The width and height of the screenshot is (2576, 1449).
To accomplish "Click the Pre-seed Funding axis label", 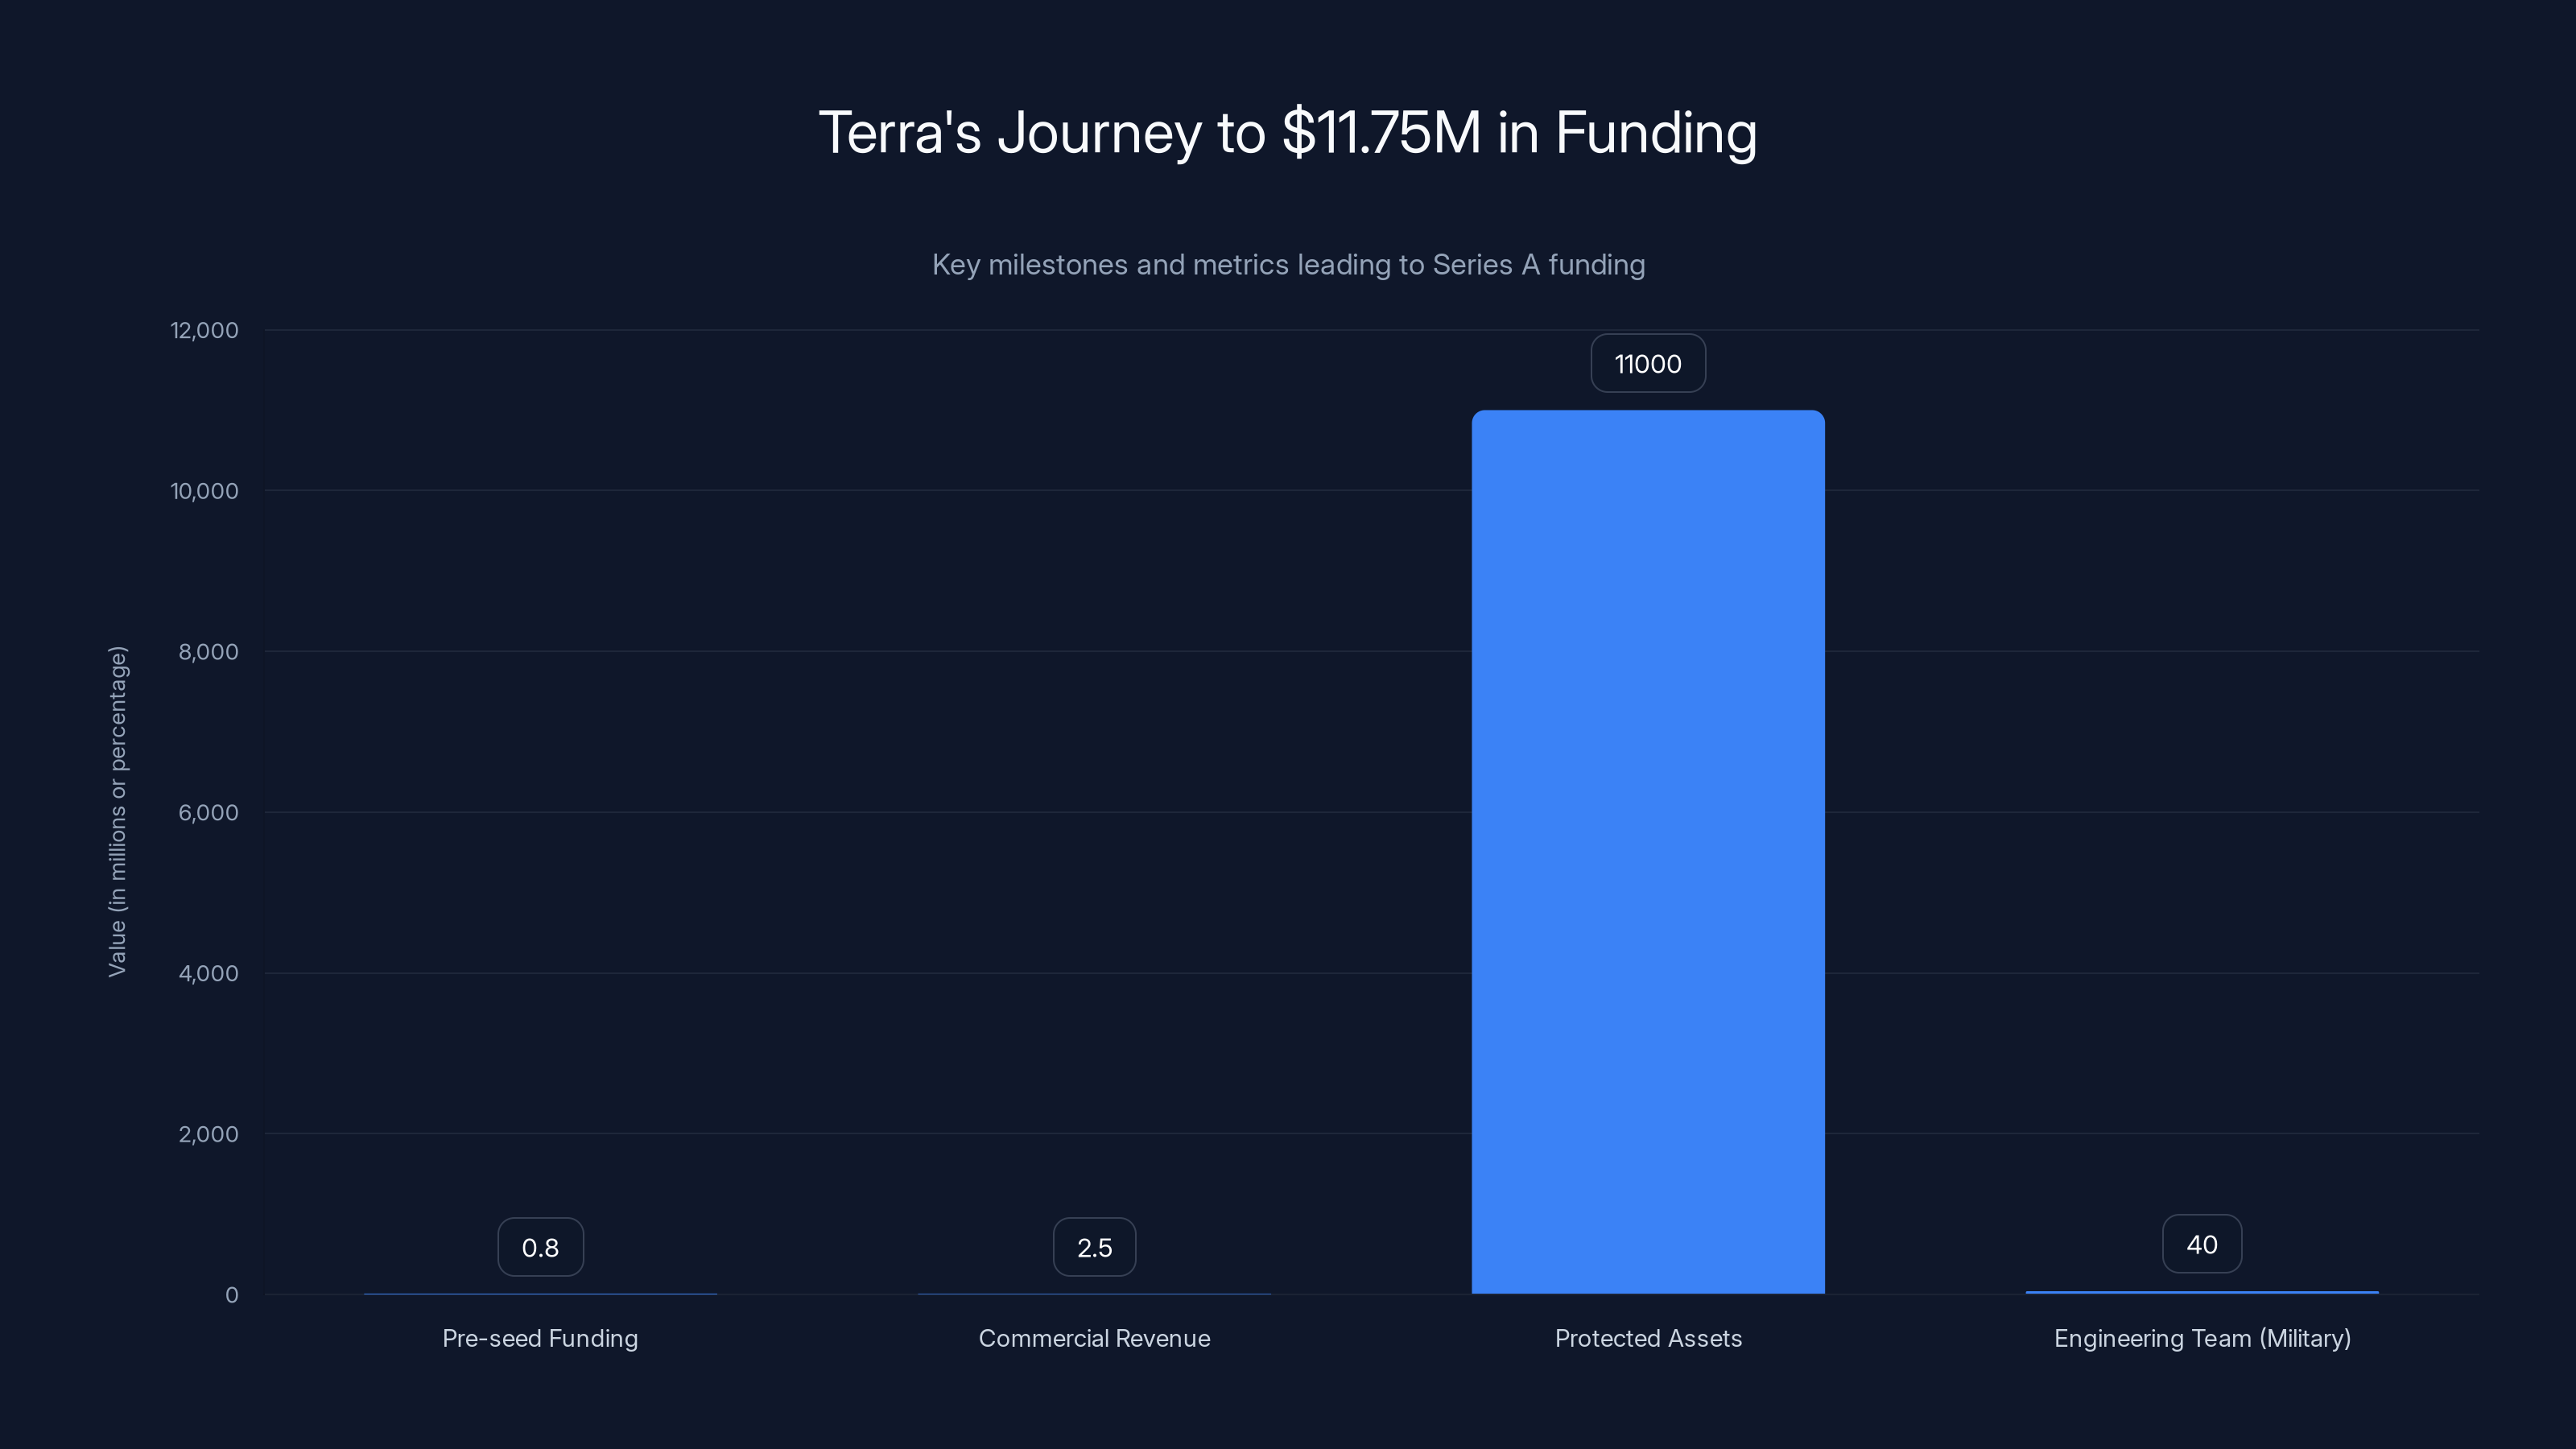I will 540,1338.
